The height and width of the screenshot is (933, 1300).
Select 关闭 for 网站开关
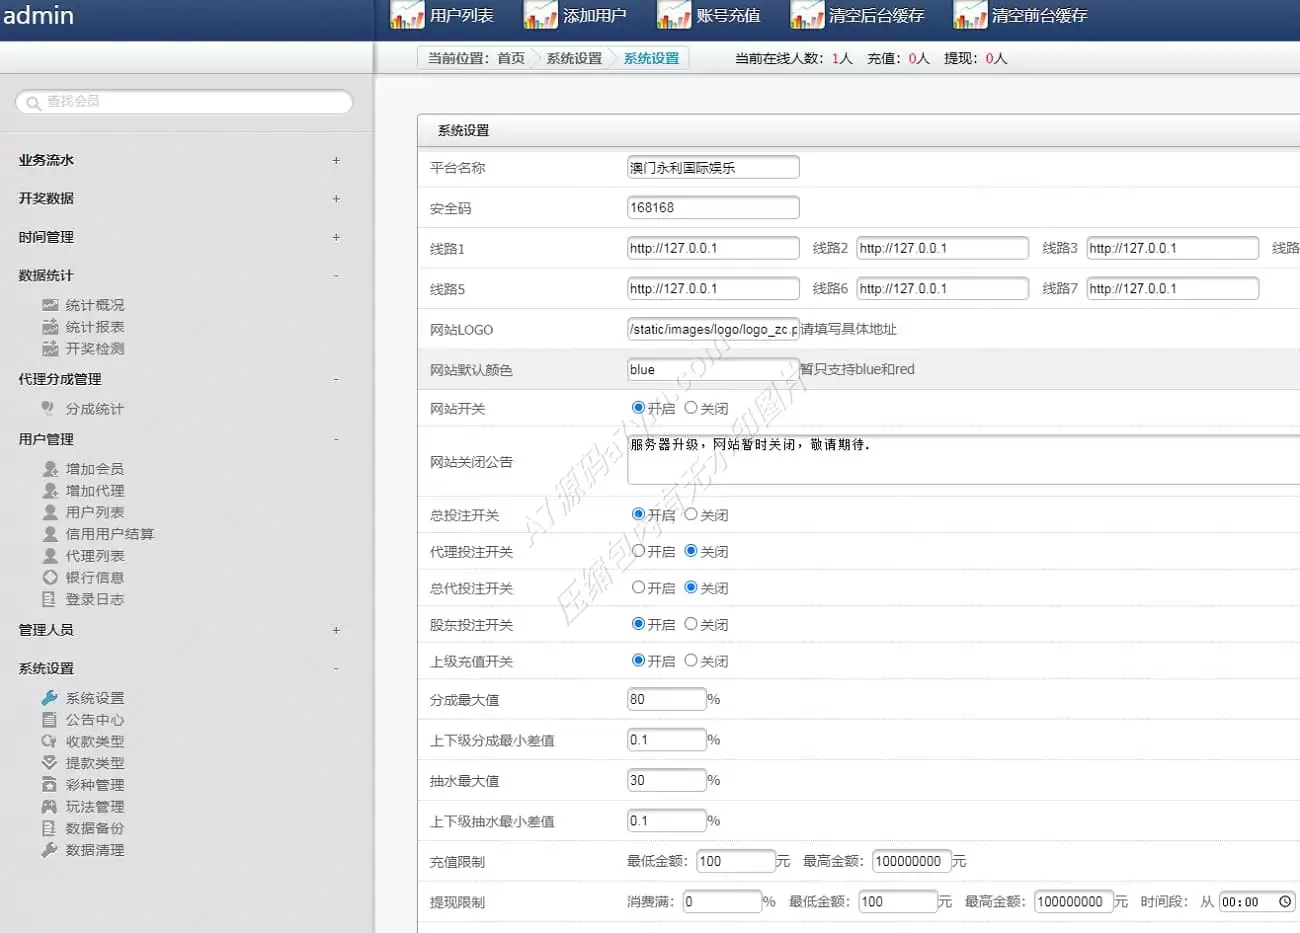pos(691,408)
